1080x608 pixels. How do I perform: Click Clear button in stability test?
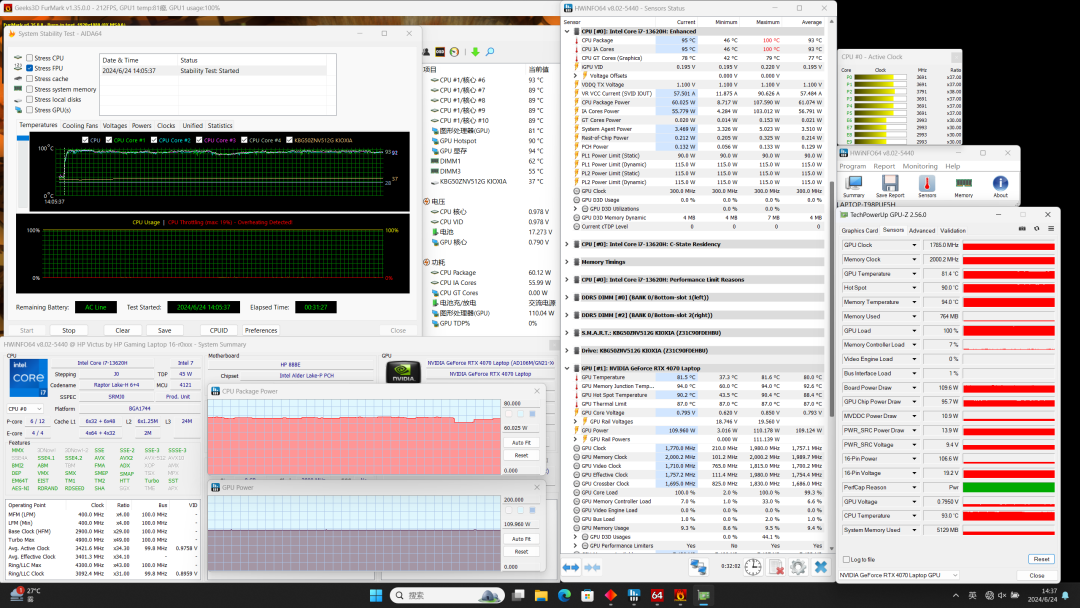tap(123, 331)
